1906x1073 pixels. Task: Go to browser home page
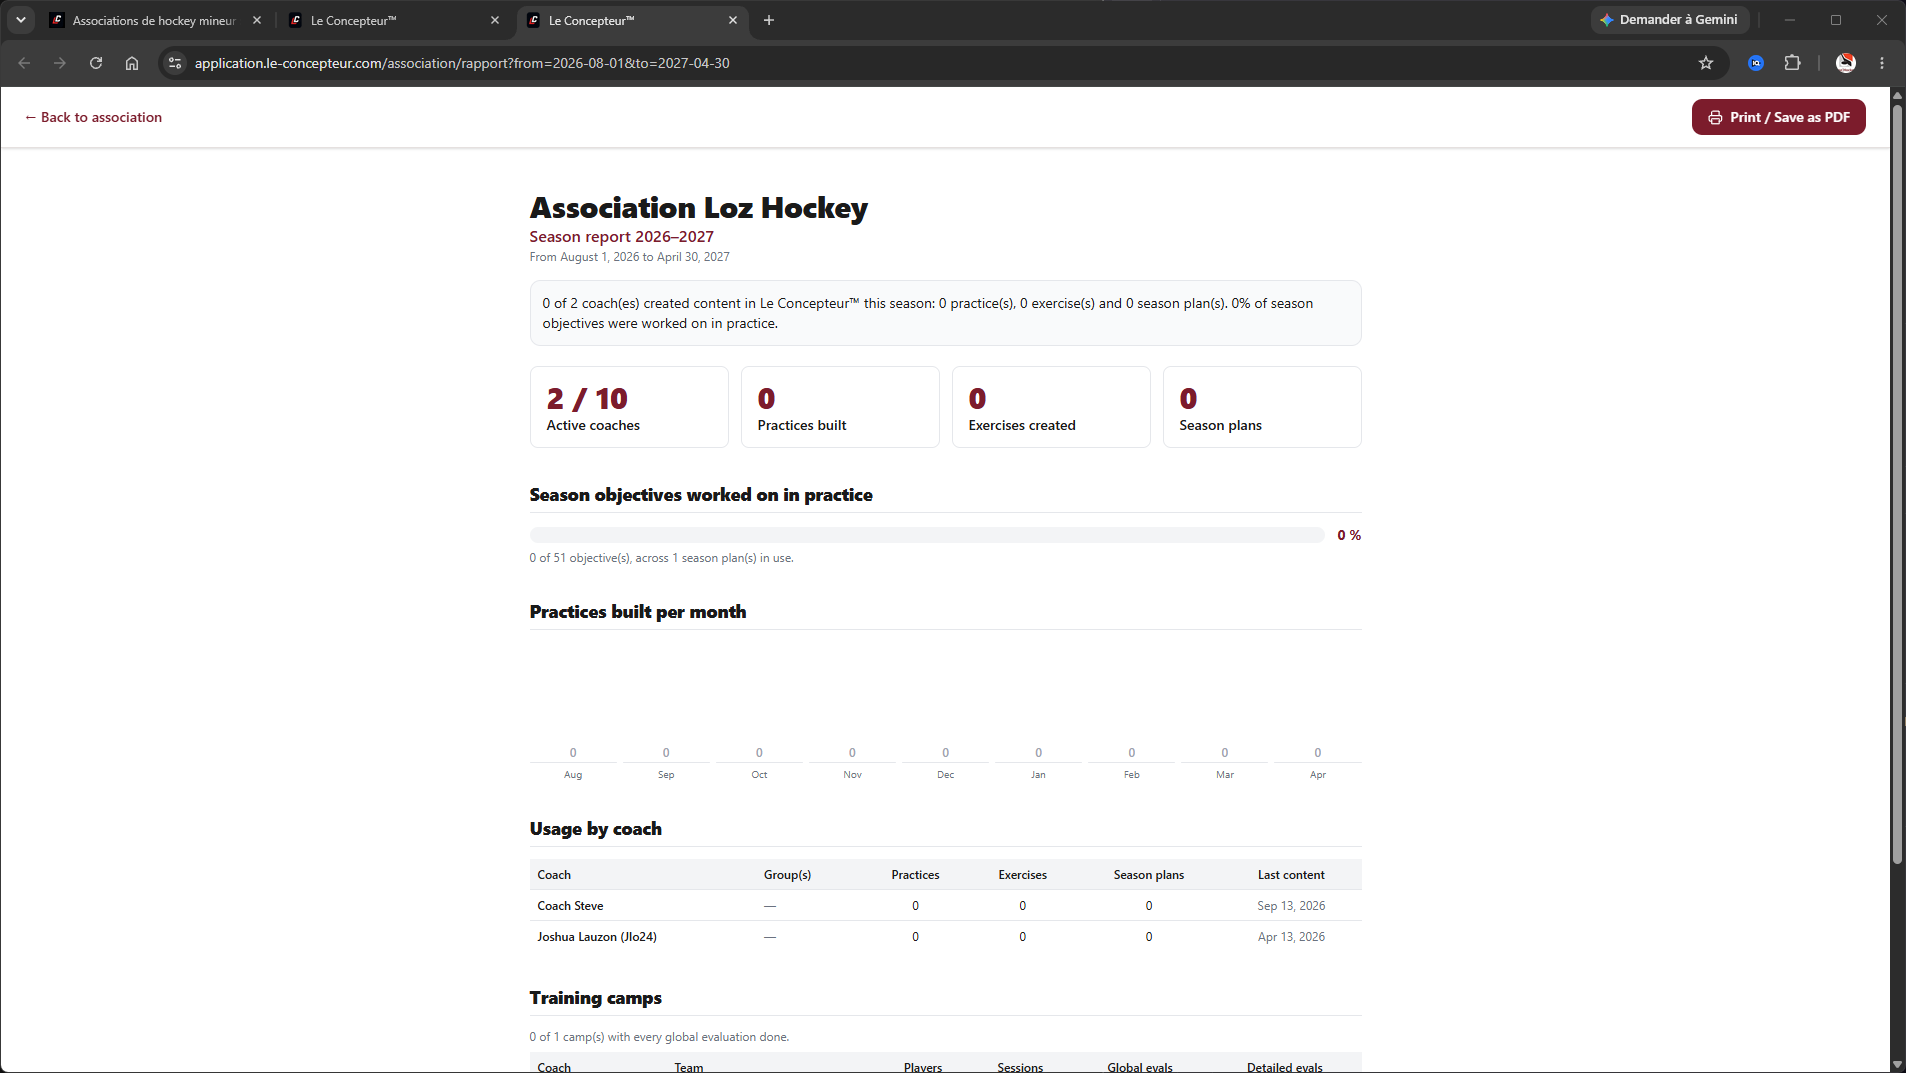(x=132, y=63)
